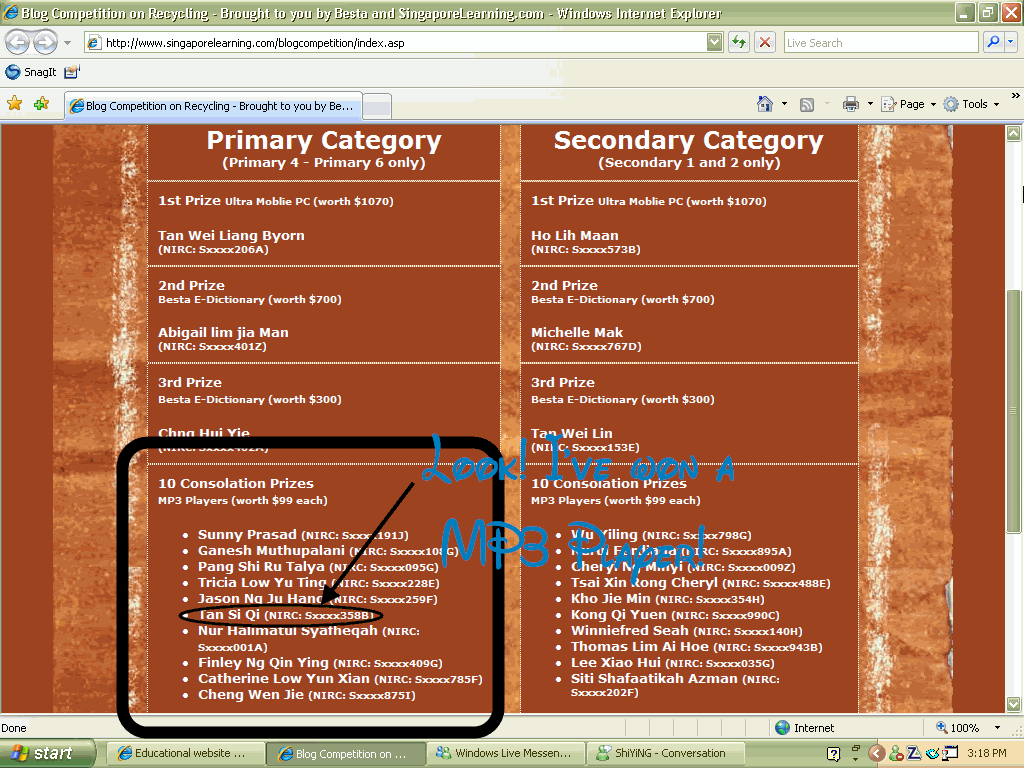Click the Internet Explorer title bar icon
1024x768 pixels.
click(10, 12)
